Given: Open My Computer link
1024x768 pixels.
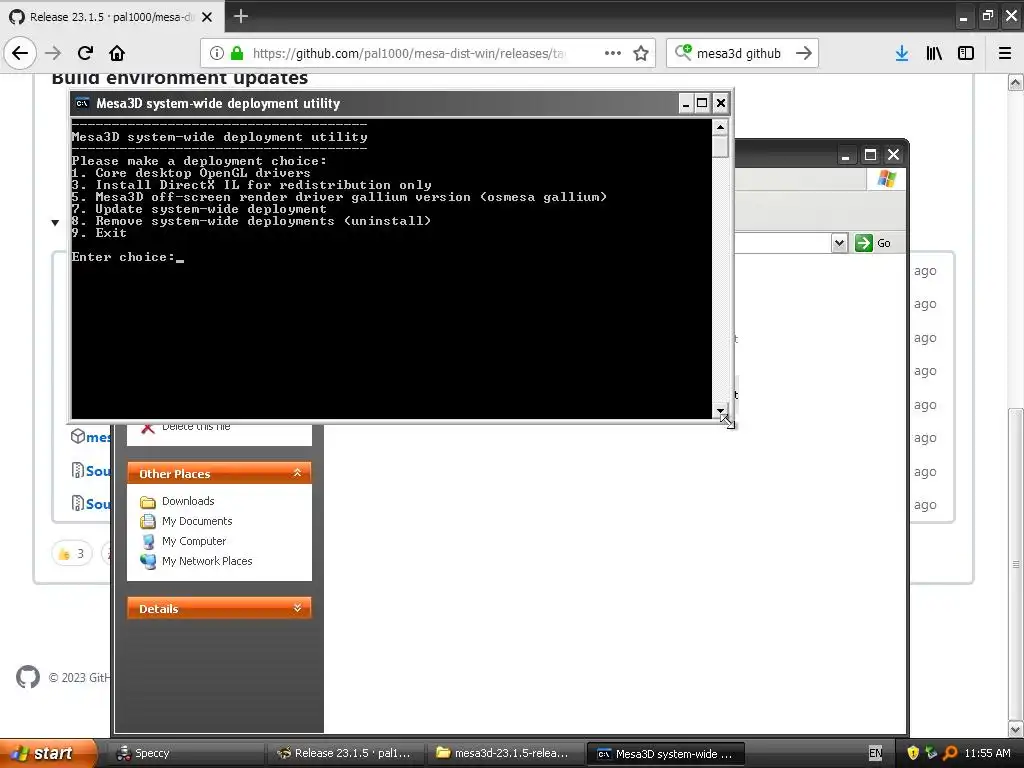Looking at the screenshot, I should [194, 541].
